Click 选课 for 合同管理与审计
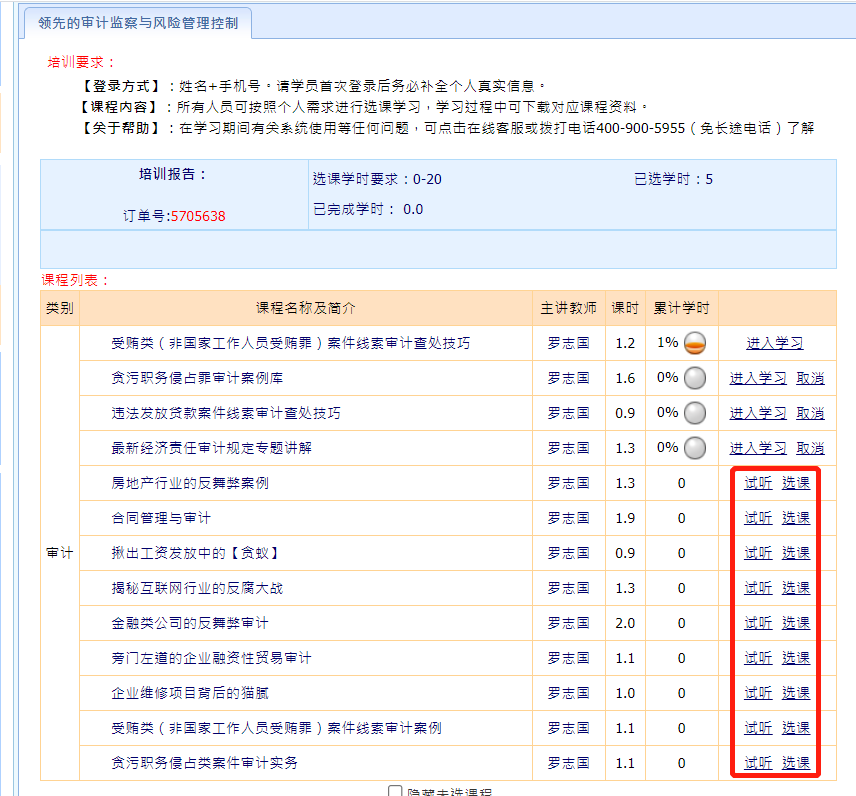Screen dimensions: 856x796 click(796, 518)
